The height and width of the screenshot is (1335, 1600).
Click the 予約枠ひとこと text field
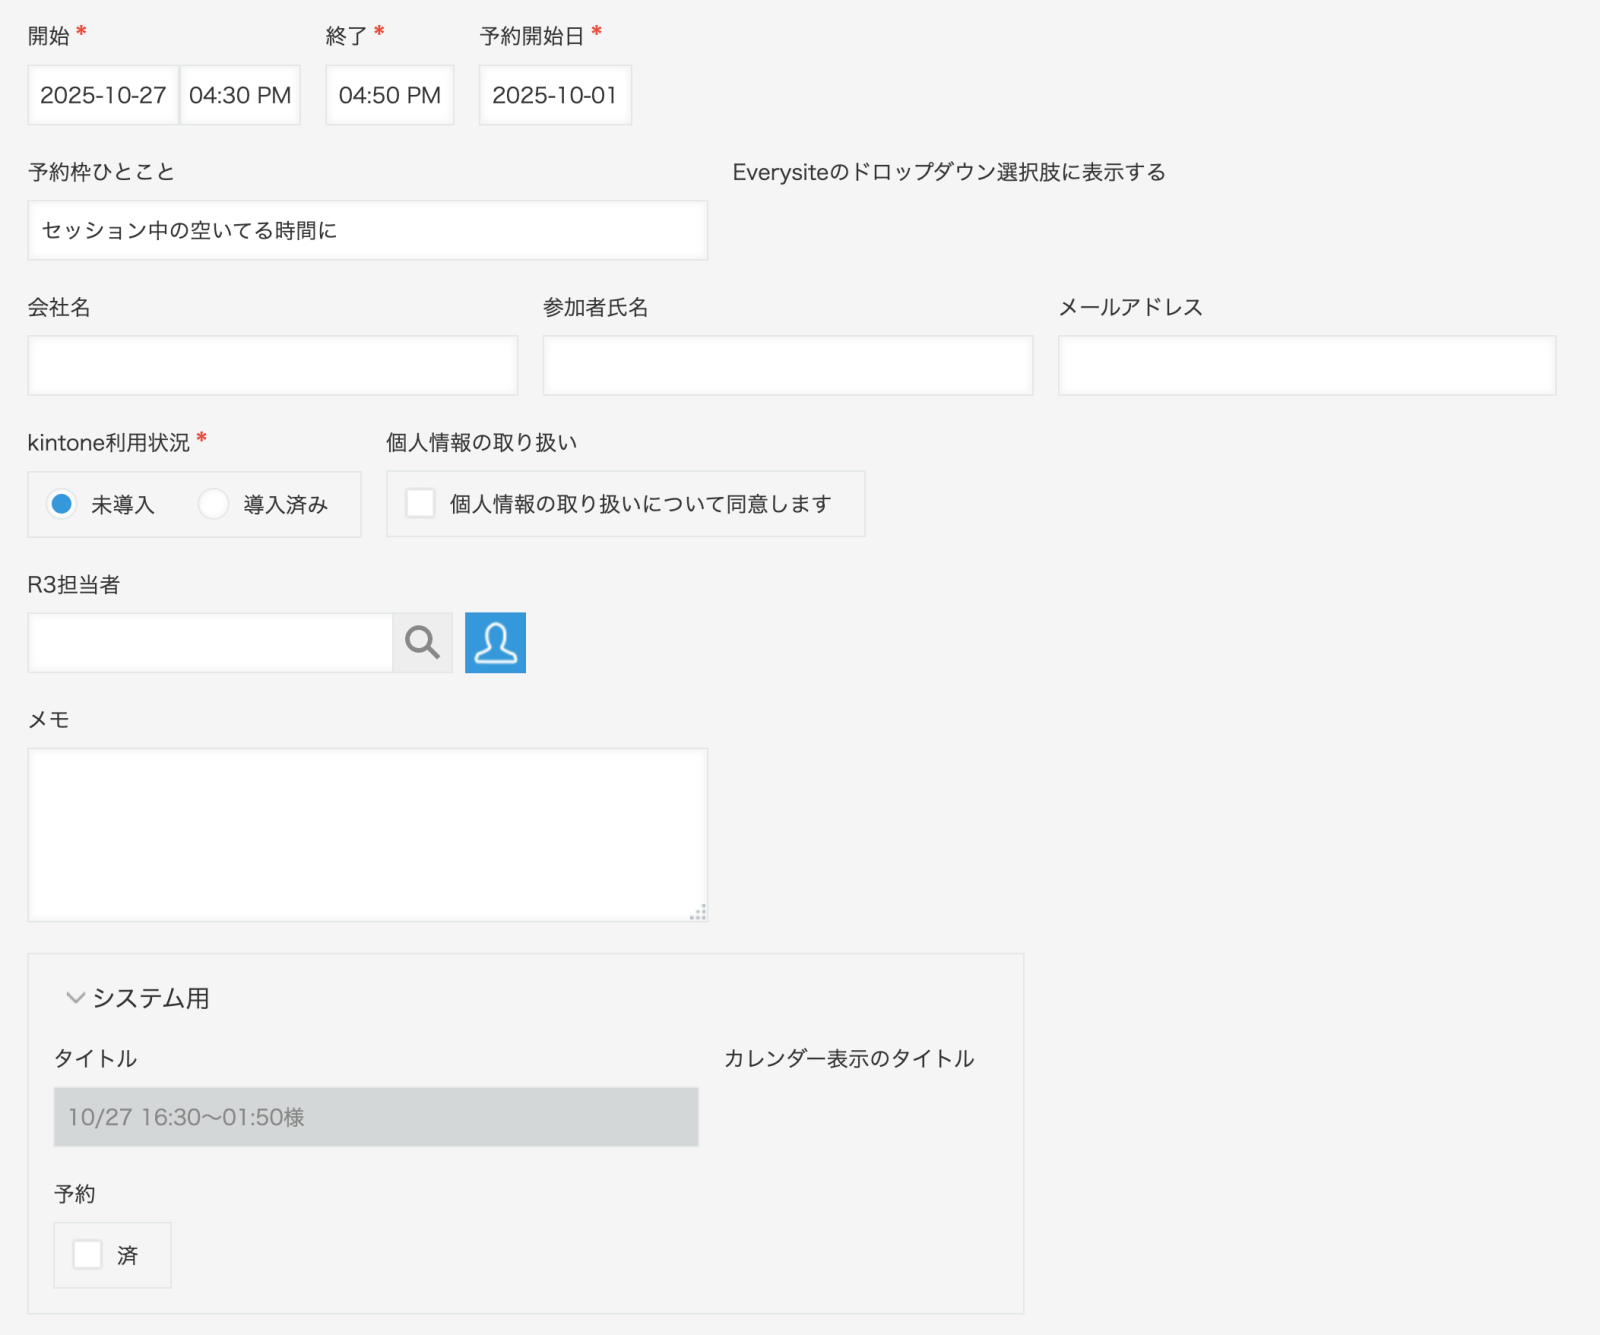(367, 230)
